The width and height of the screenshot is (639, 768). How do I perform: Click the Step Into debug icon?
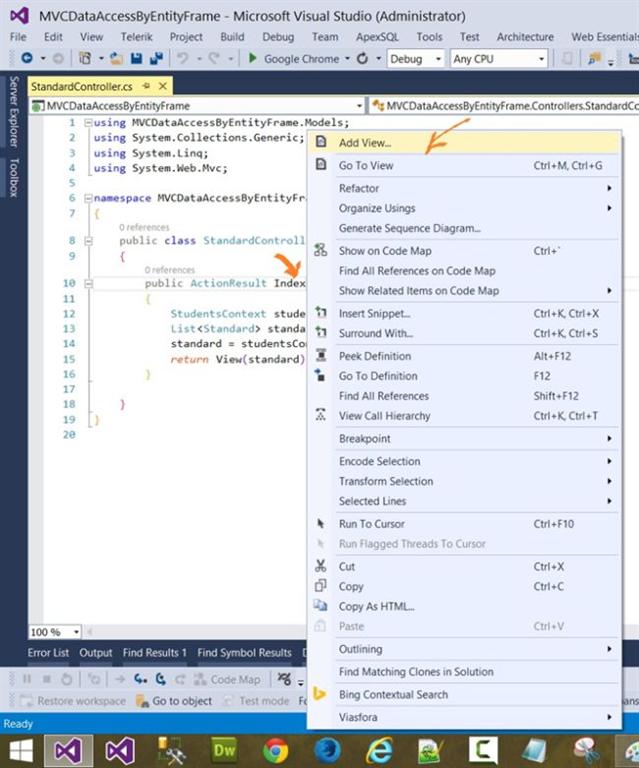click(141, 679)
